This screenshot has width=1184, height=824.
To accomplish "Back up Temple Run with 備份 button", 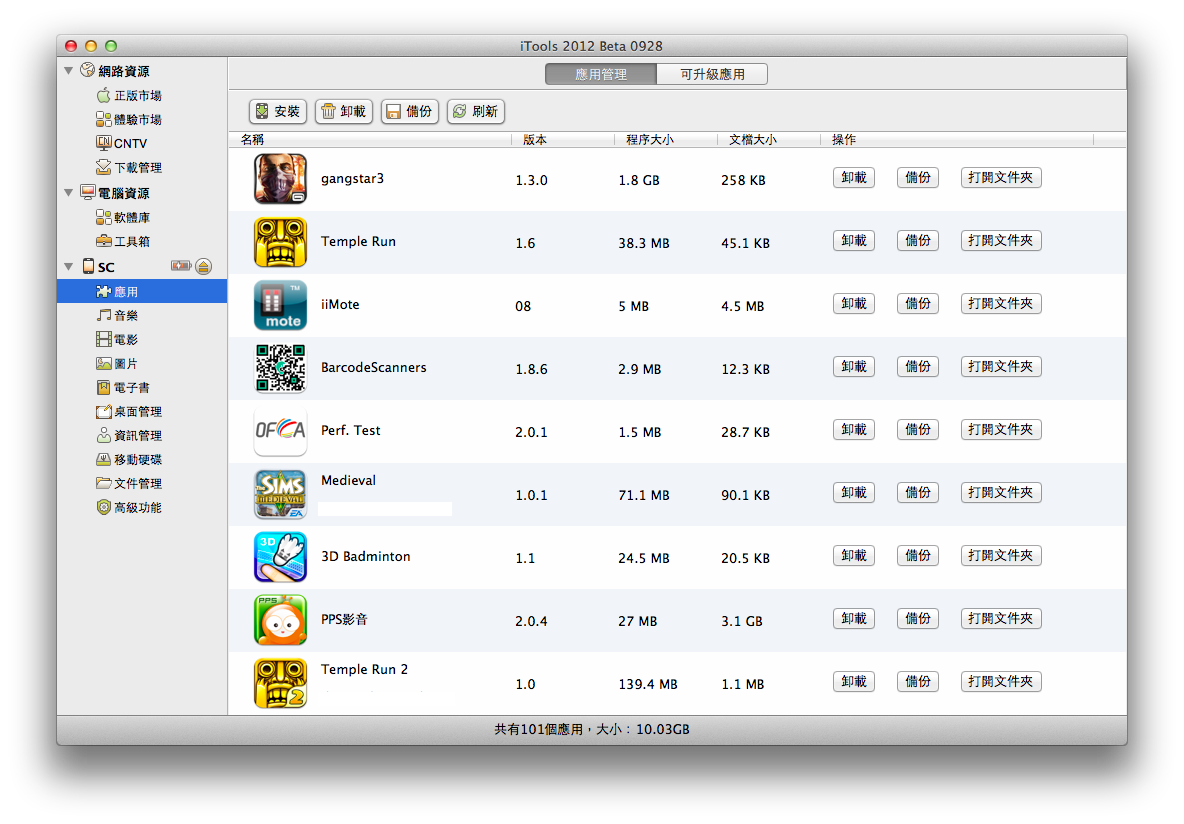I will (x=917, y=241).
